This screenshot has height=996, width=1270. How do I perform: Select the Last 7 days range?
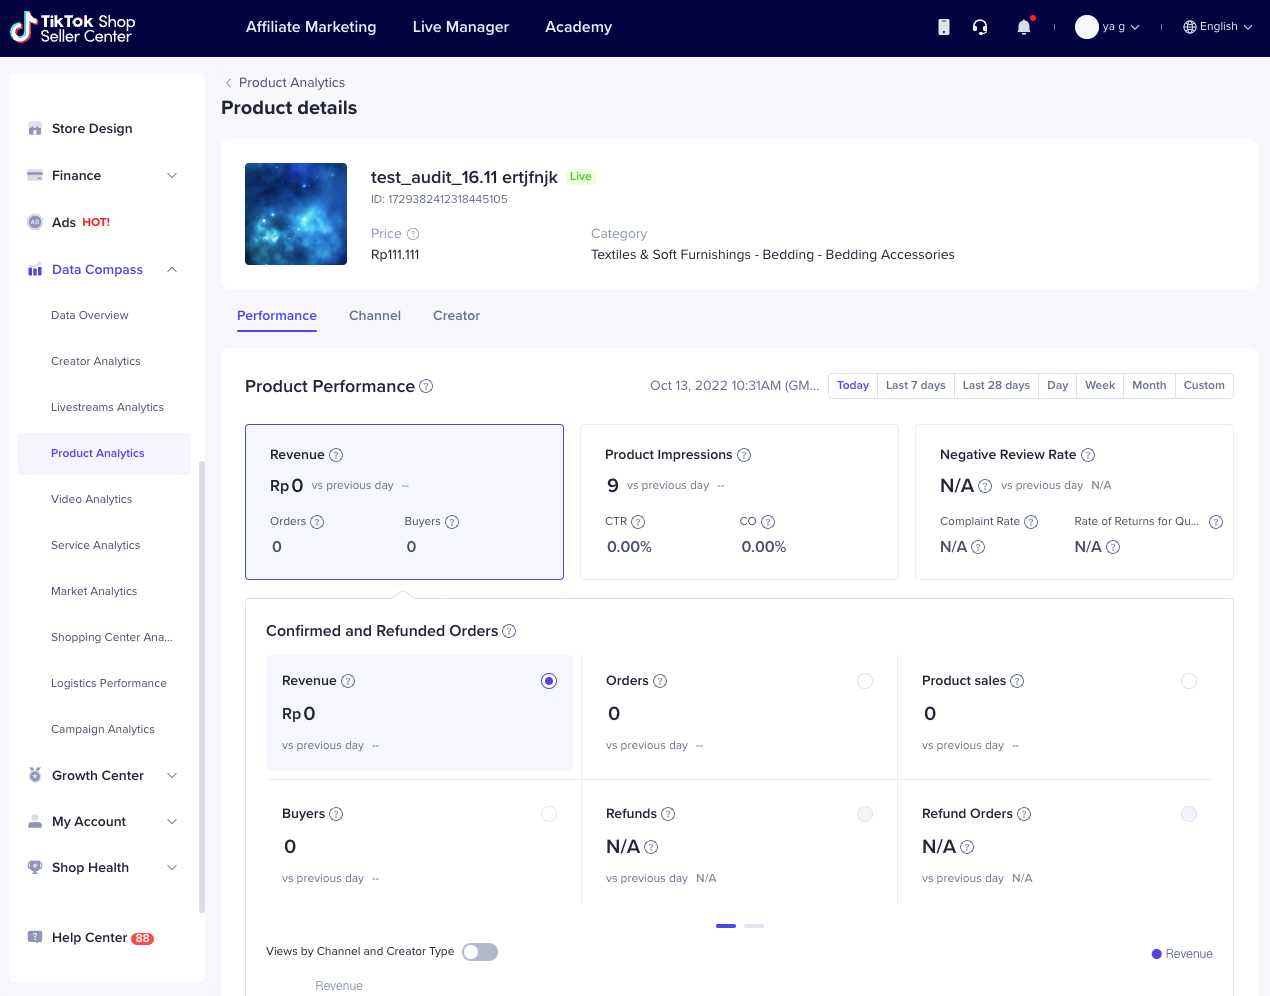point(915,386)
